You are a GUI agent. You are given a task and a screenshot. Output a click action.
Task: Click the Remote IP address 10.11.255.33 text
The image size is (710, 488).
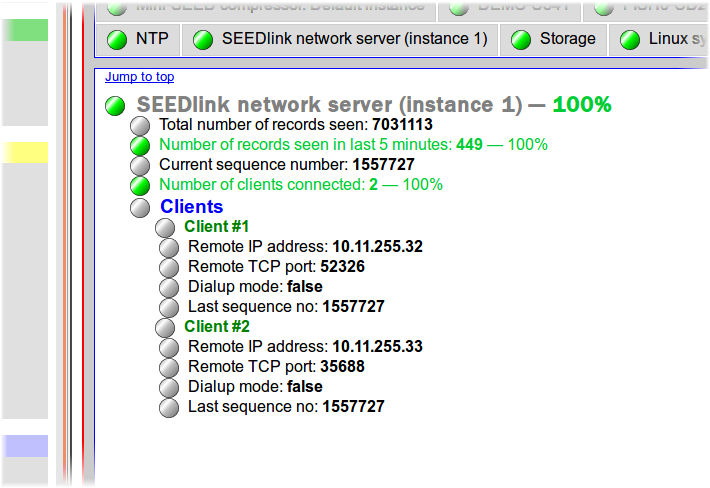(305, 346)
